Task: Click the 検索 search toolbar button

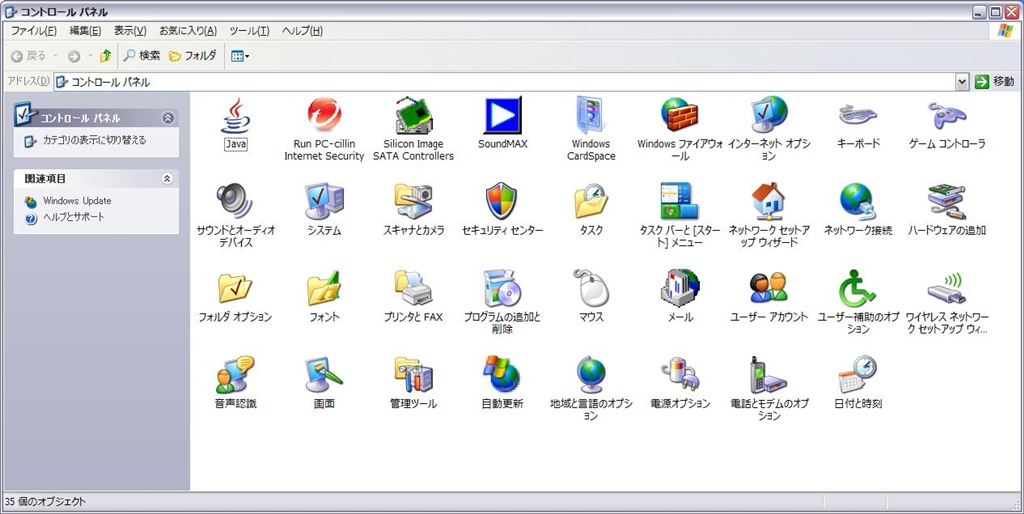Action: 142,56
